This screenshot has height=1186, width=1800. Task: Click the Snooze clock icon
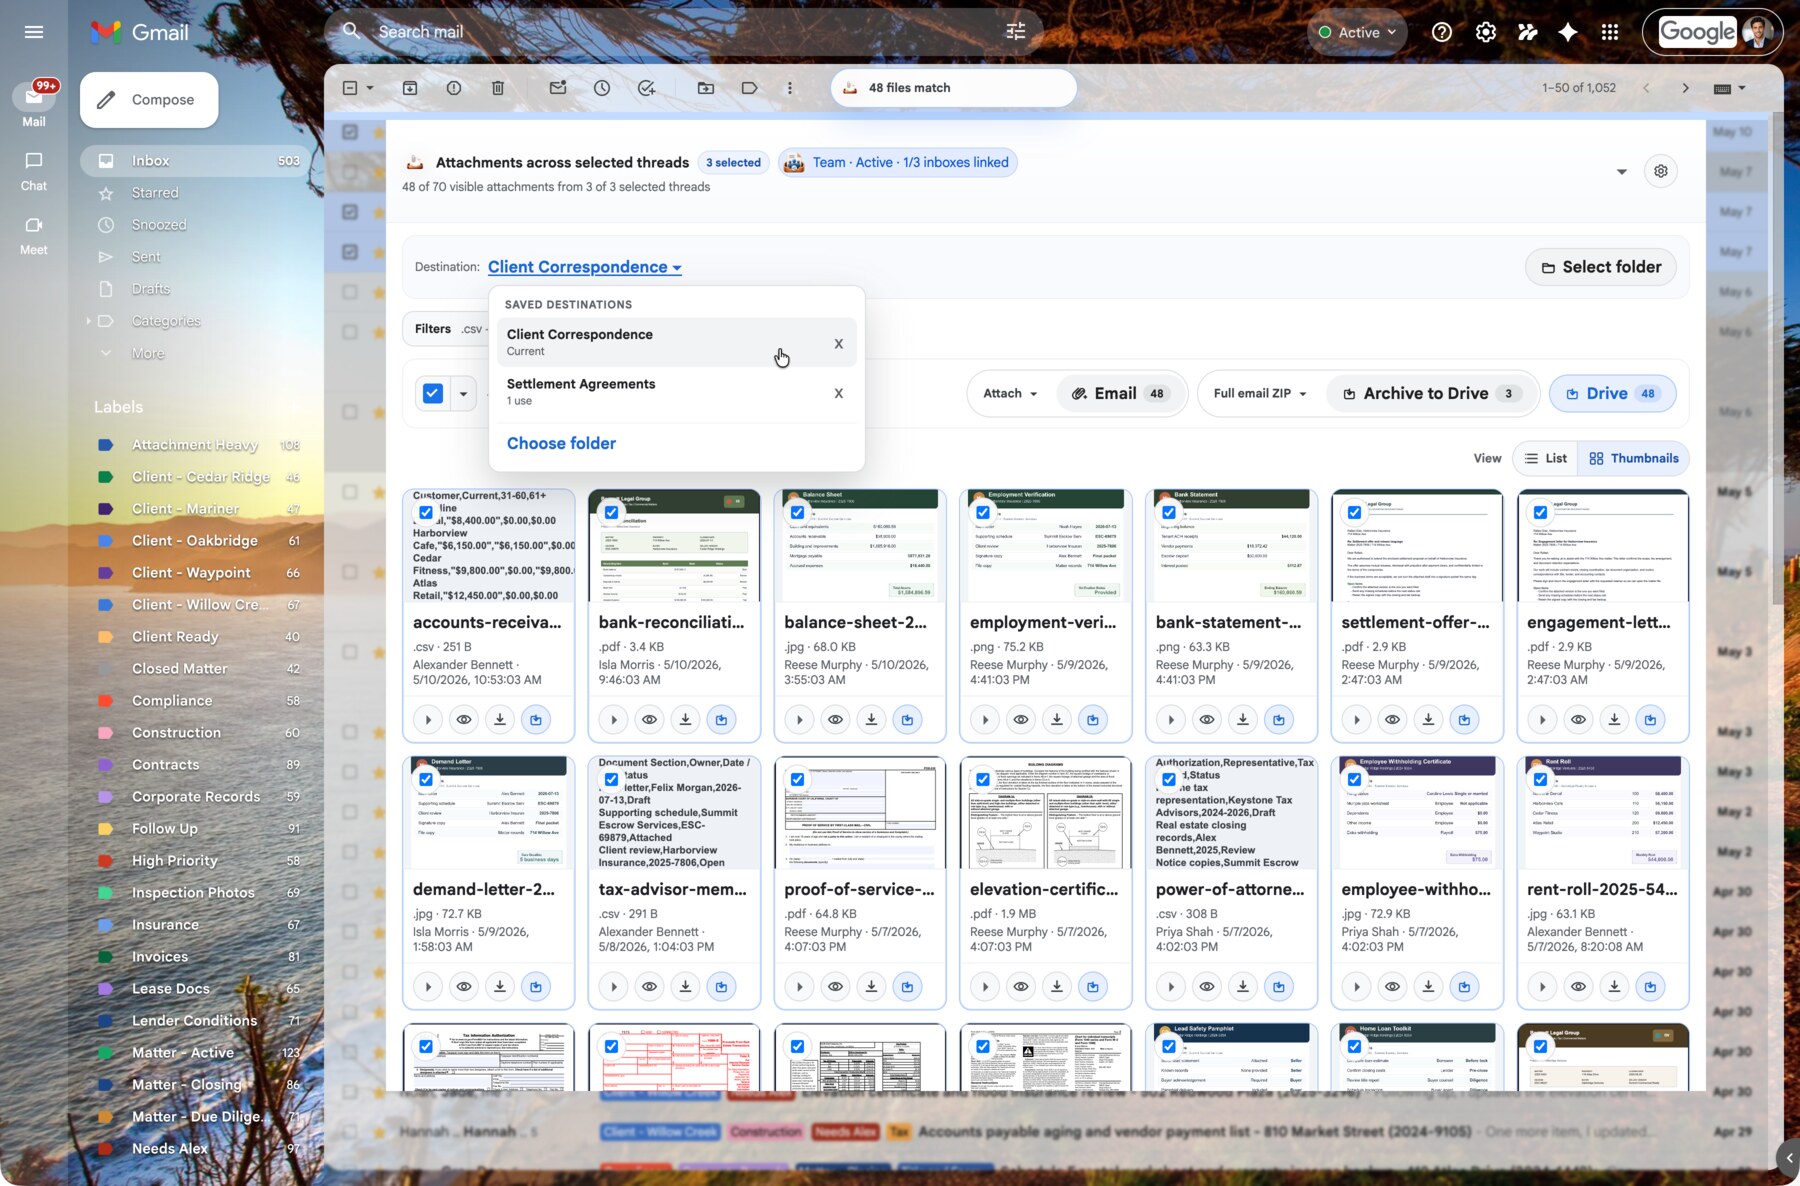[602, 88]
